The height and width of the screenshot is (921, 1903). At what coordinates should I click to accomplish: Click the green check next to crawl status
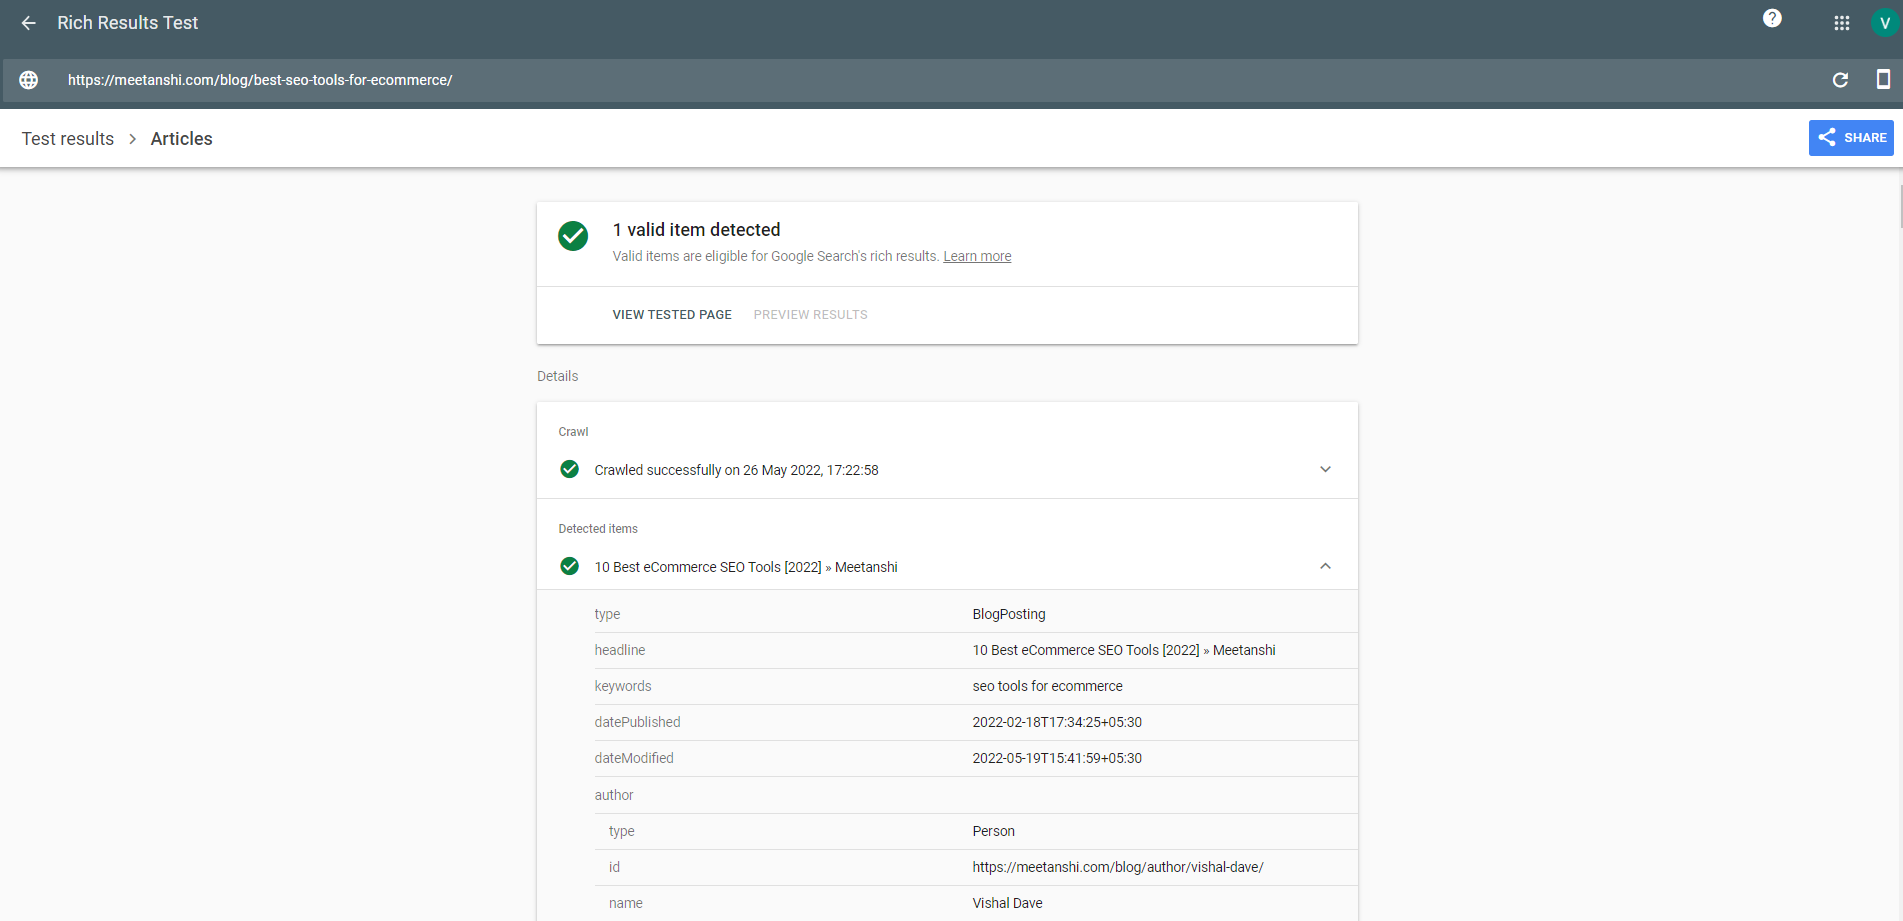[x=570, y=469]
